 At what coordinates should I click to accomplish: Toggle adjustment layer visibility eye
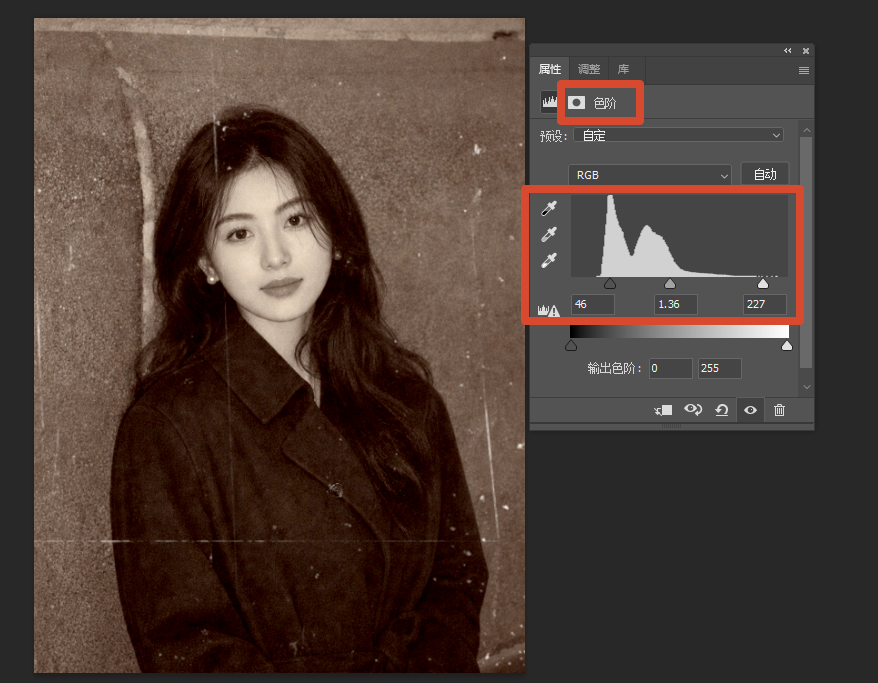[x=750, y=410]
